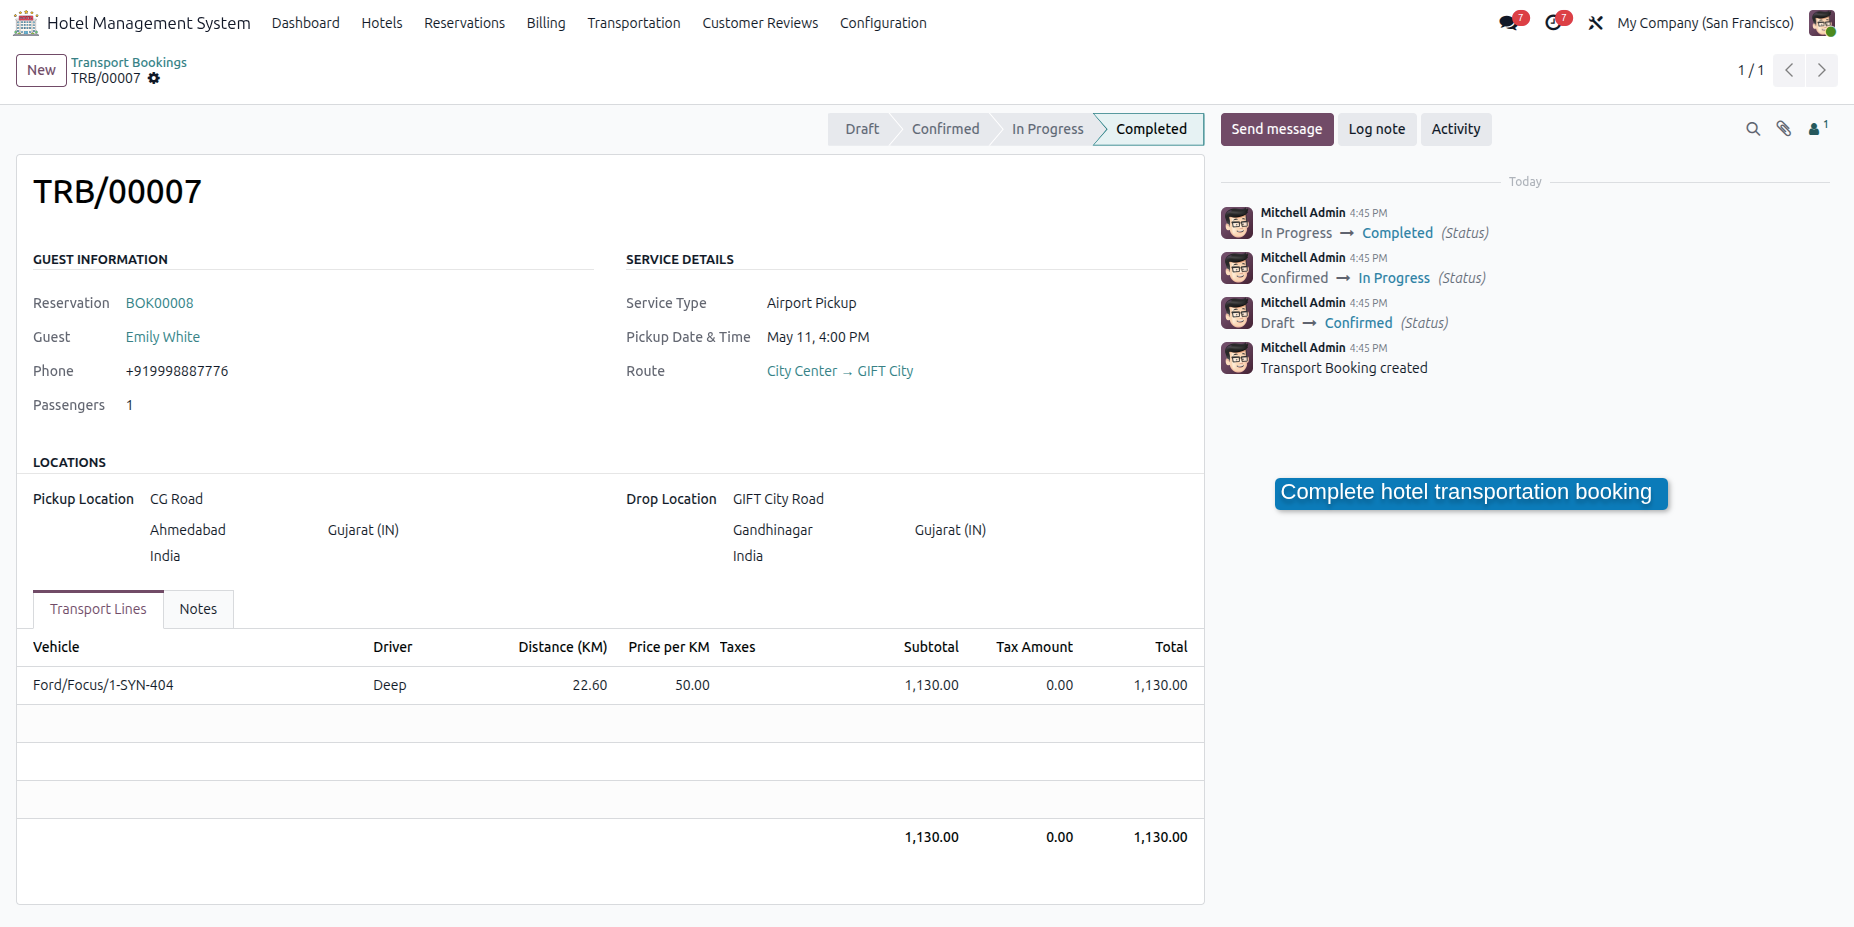1854x927 pixels.
Task: Click the debug tools wrench icon
Action: (x=1596, y=23)
